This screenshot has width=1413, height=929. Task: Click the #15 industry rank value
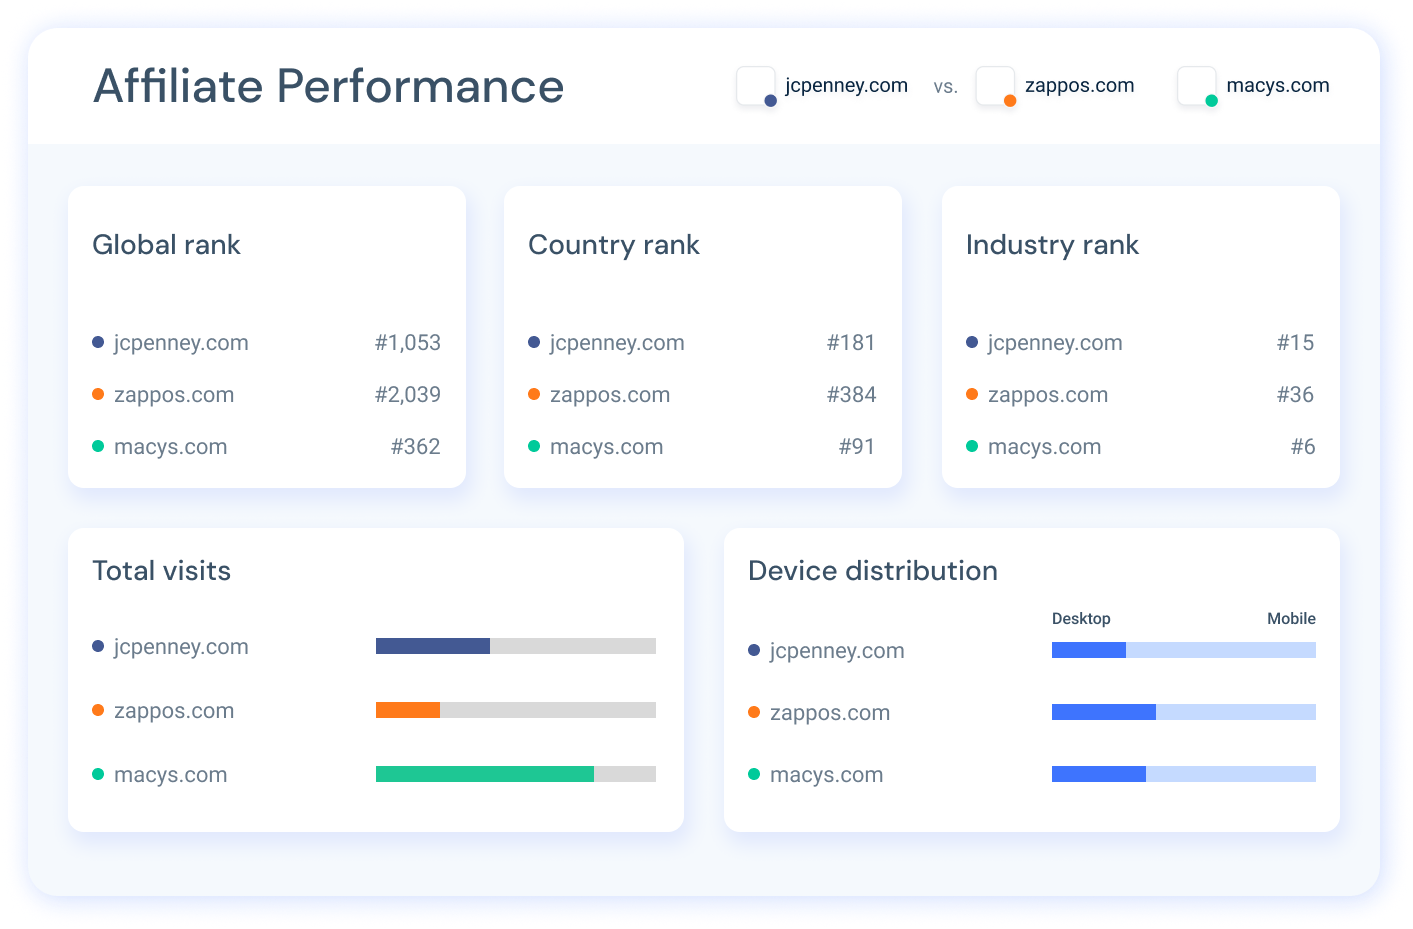coord(1295,343)
